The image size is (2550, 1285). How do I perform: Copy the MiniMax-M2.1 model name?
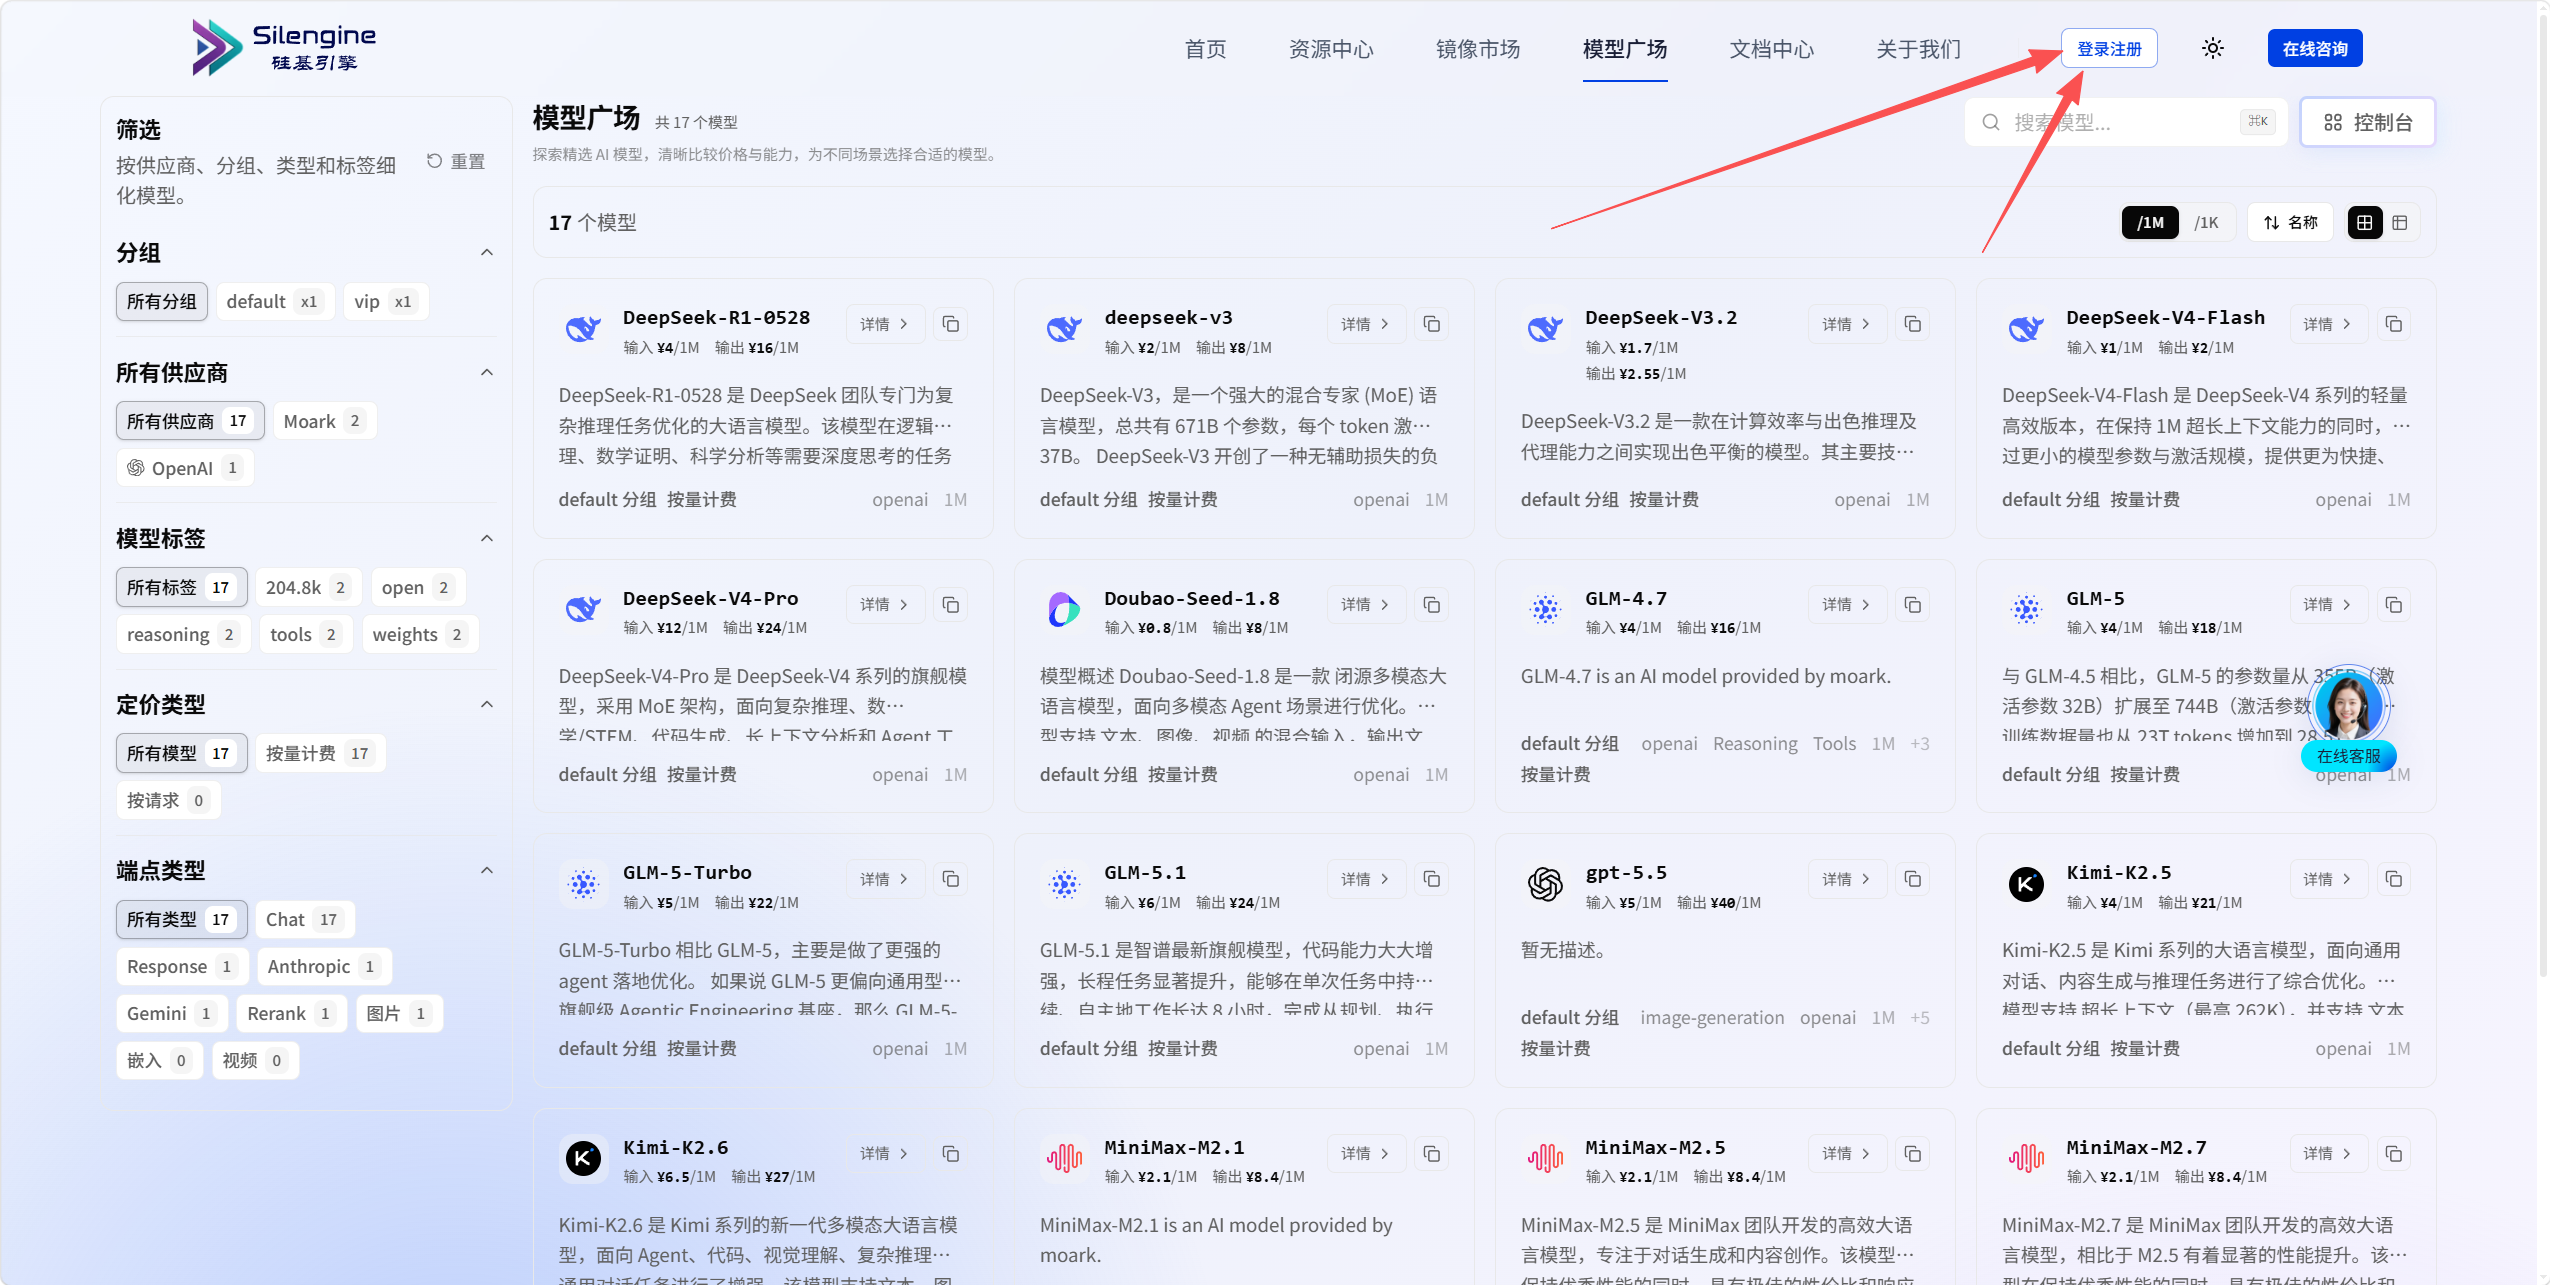(1431, 1154)
